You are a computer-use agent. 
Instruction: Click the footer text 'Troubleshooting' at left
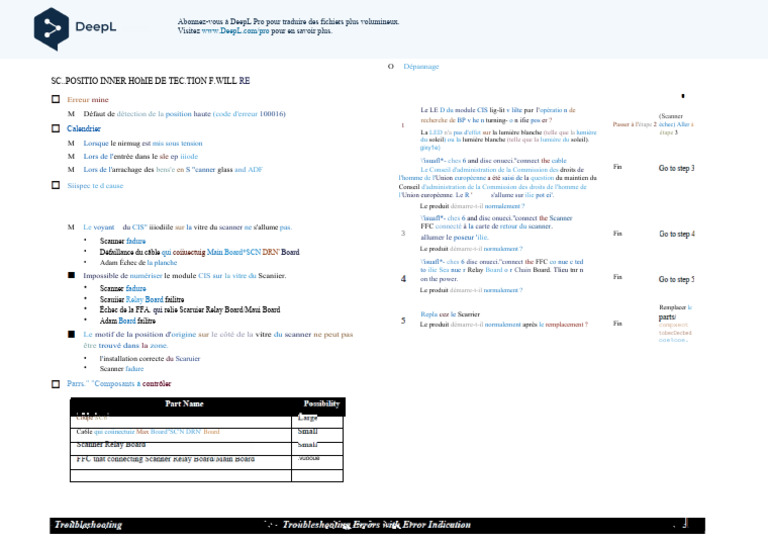(x=88, y=525)
